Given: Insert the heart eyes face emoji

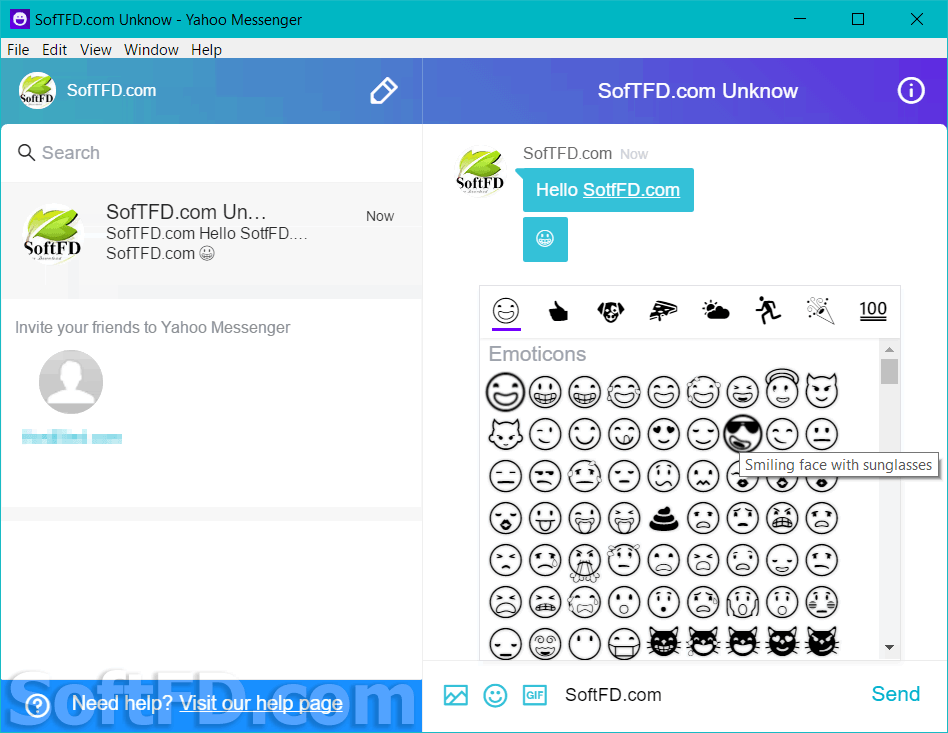Looking at the screenshot, I should (663, 434).
